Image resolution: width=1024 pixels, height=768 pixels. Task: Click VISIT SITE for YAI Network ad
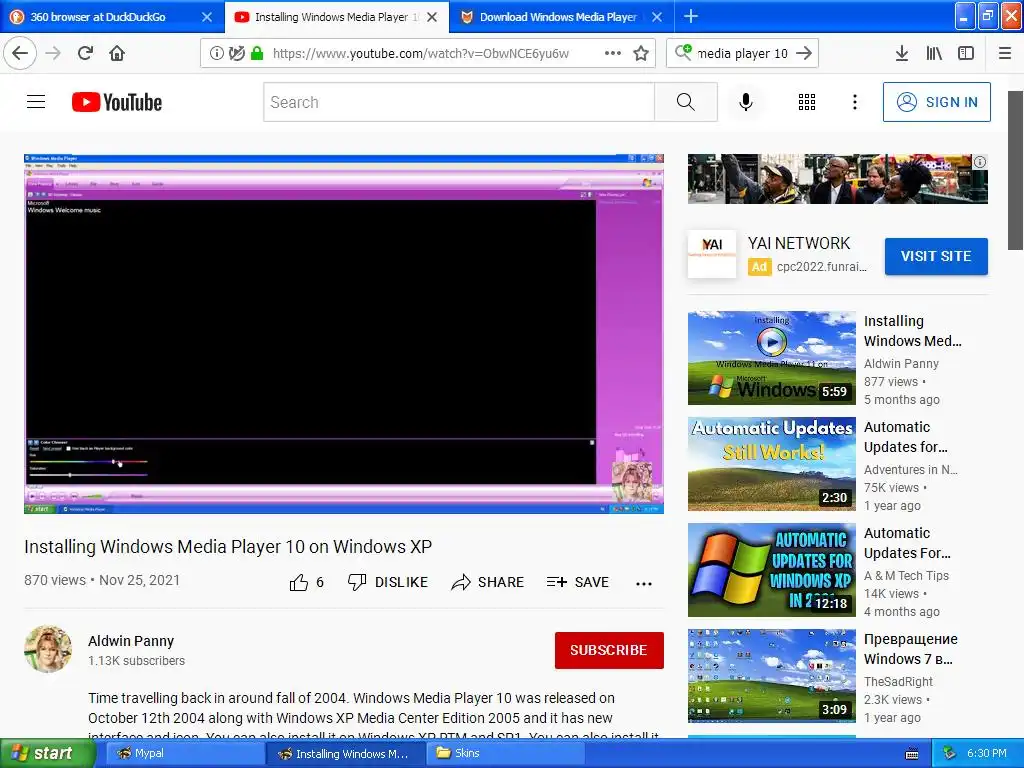pyautogui.click(x=936, y=256)
